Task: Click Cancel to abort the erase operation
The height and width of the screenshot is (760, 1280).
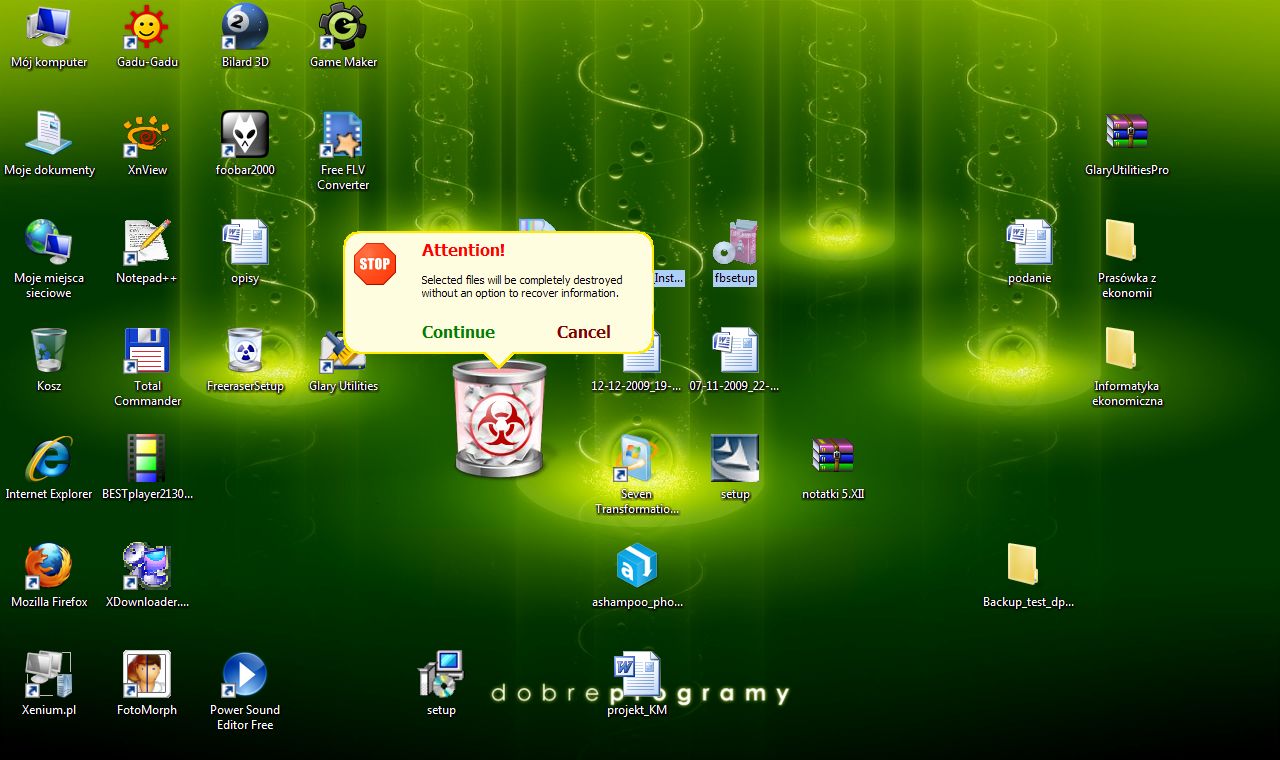Action: click(583, 332)
